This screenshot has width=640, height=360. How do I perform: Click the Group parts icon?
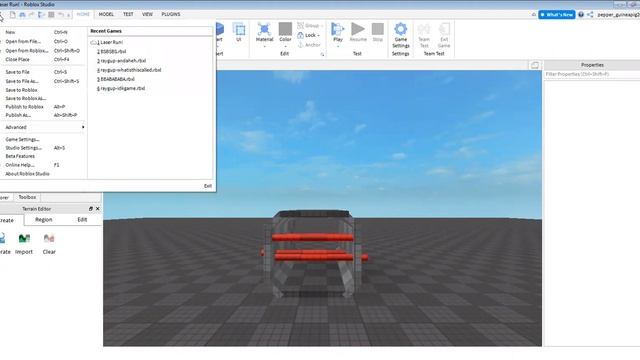(301, 25)
